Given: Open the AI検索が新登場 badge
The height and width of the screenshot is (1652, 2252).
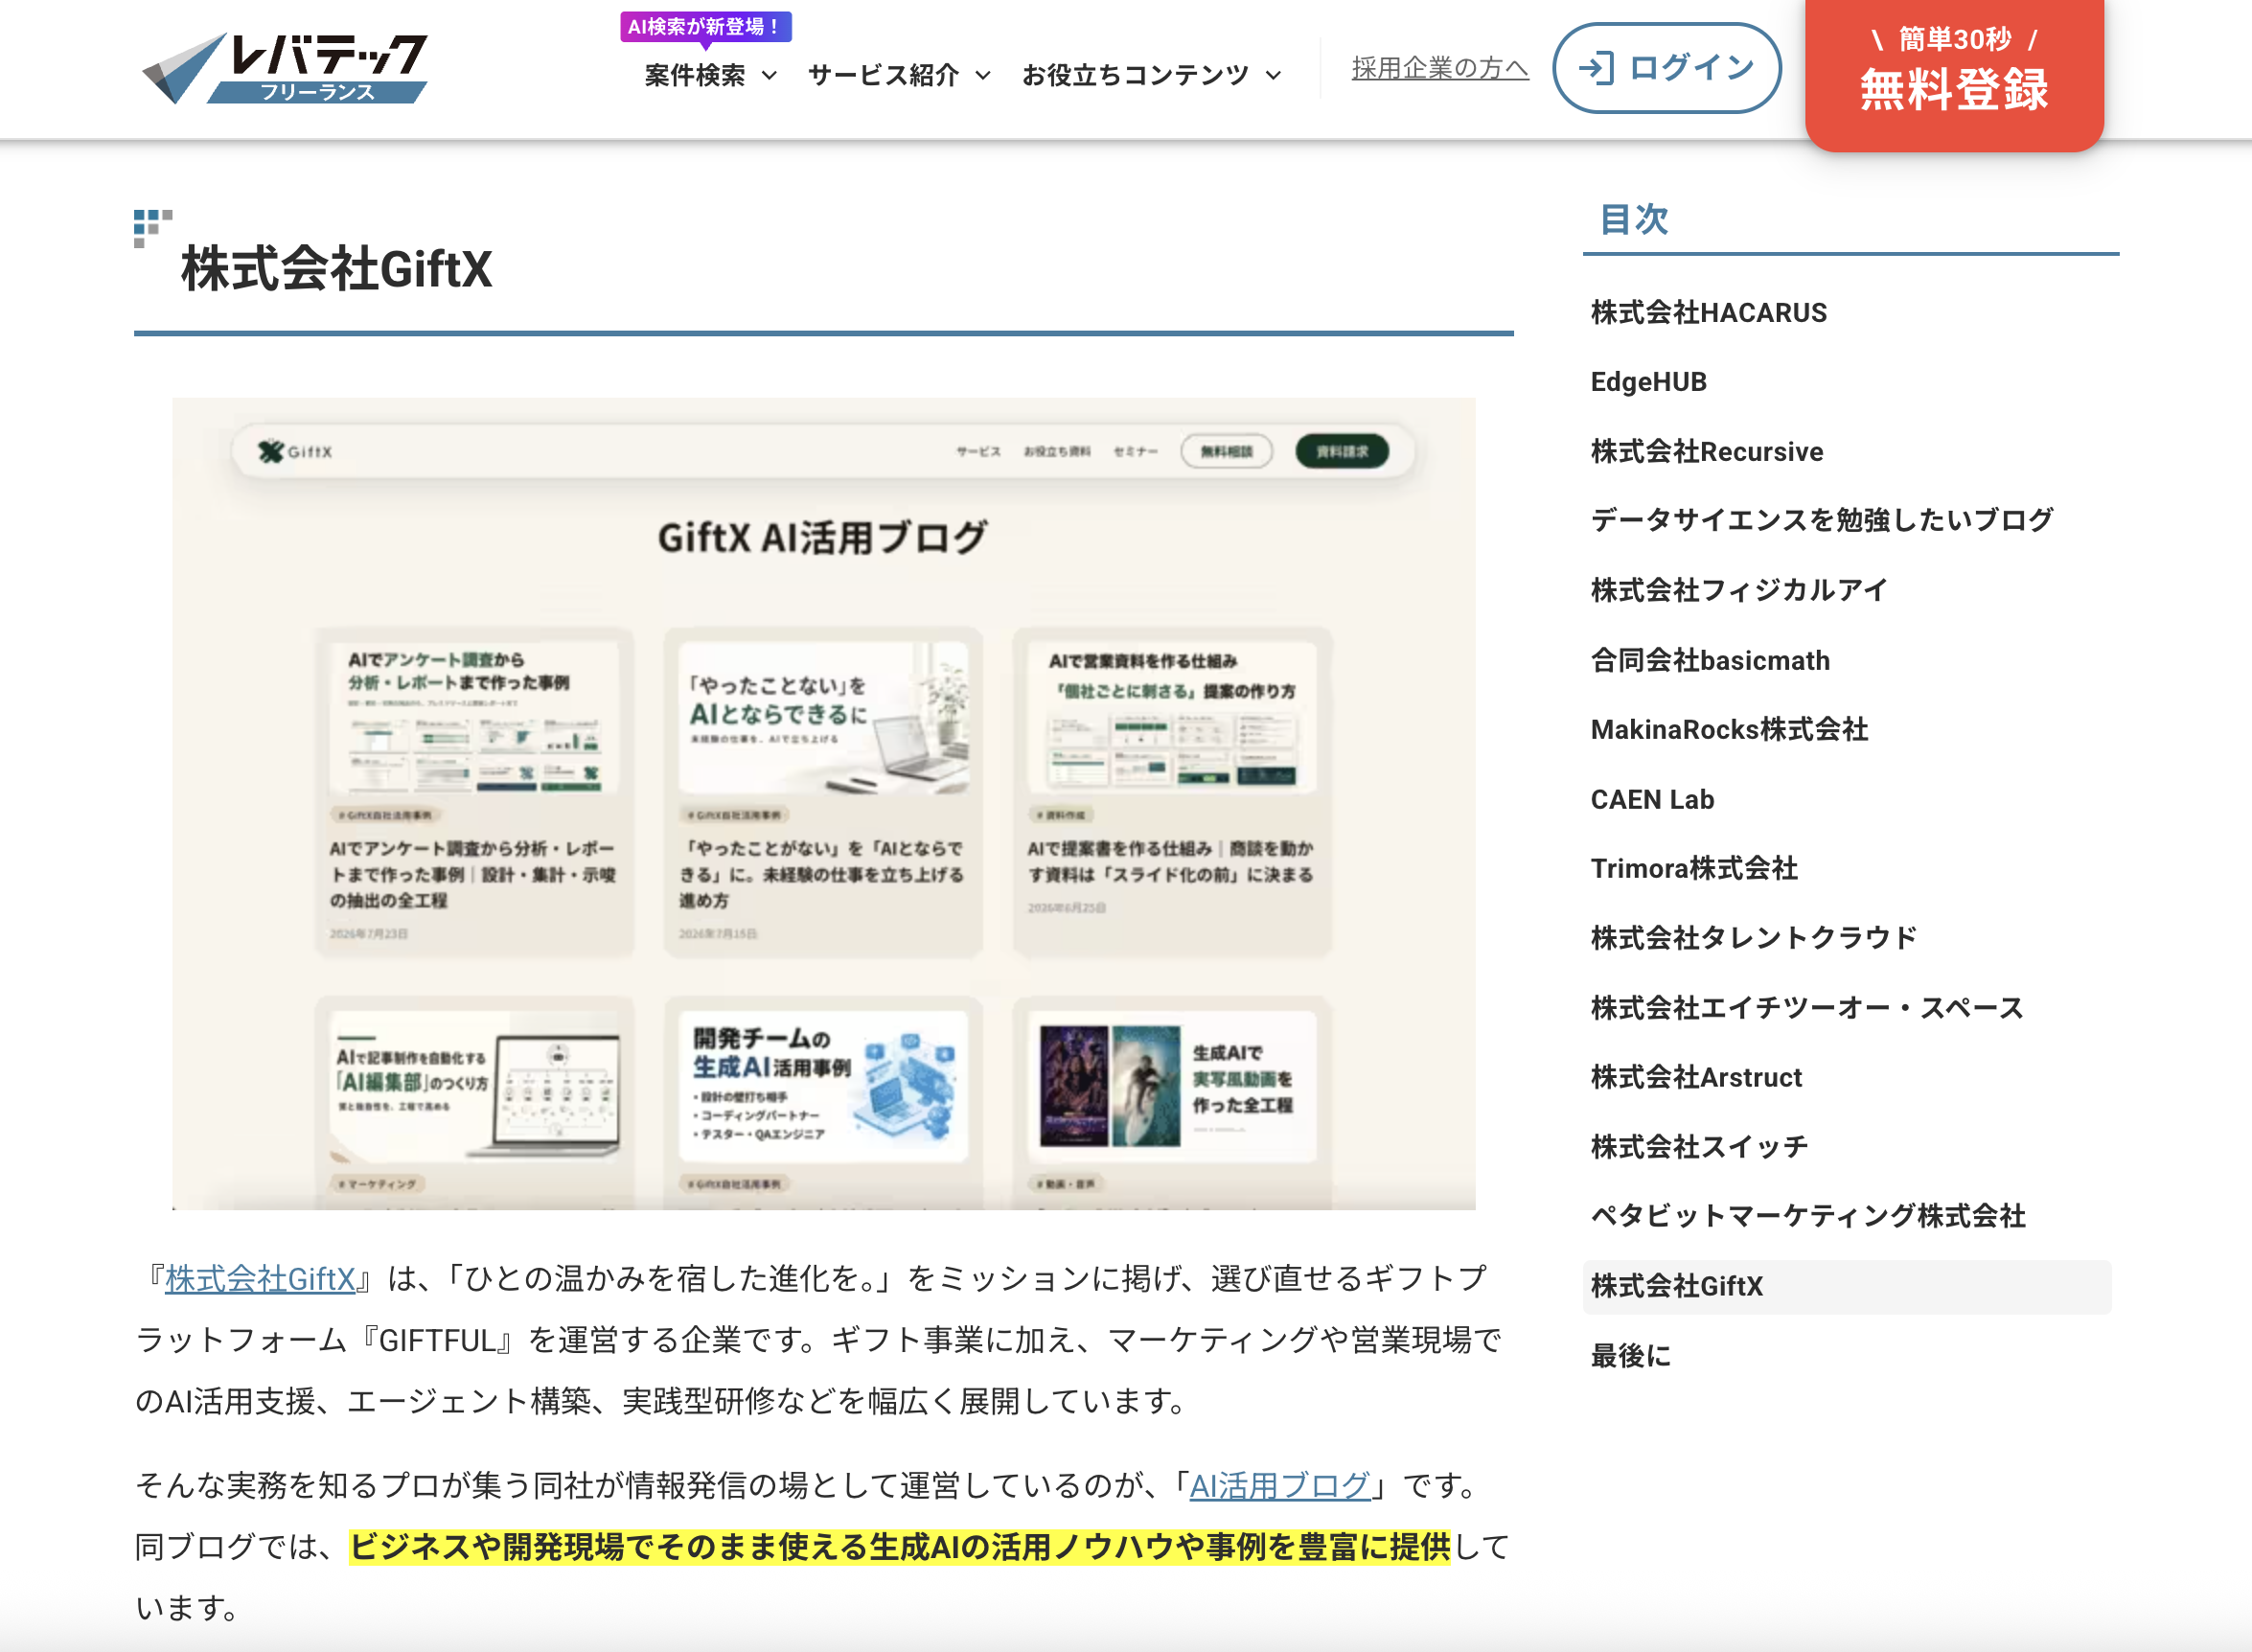Looking at the screenshot, I should pos(705,27).
